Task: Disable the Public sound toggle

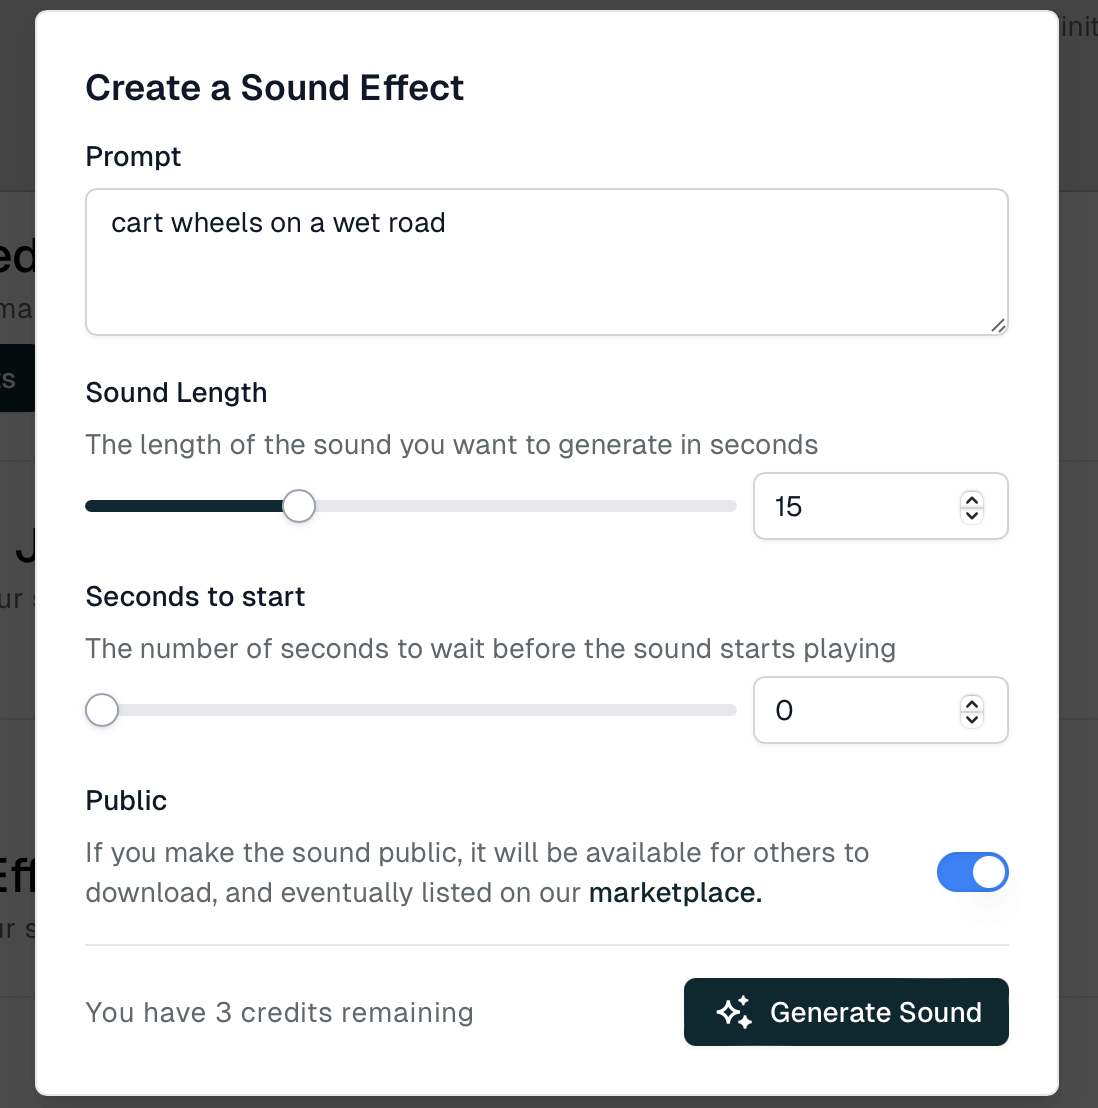Action: tap(972, 872)
